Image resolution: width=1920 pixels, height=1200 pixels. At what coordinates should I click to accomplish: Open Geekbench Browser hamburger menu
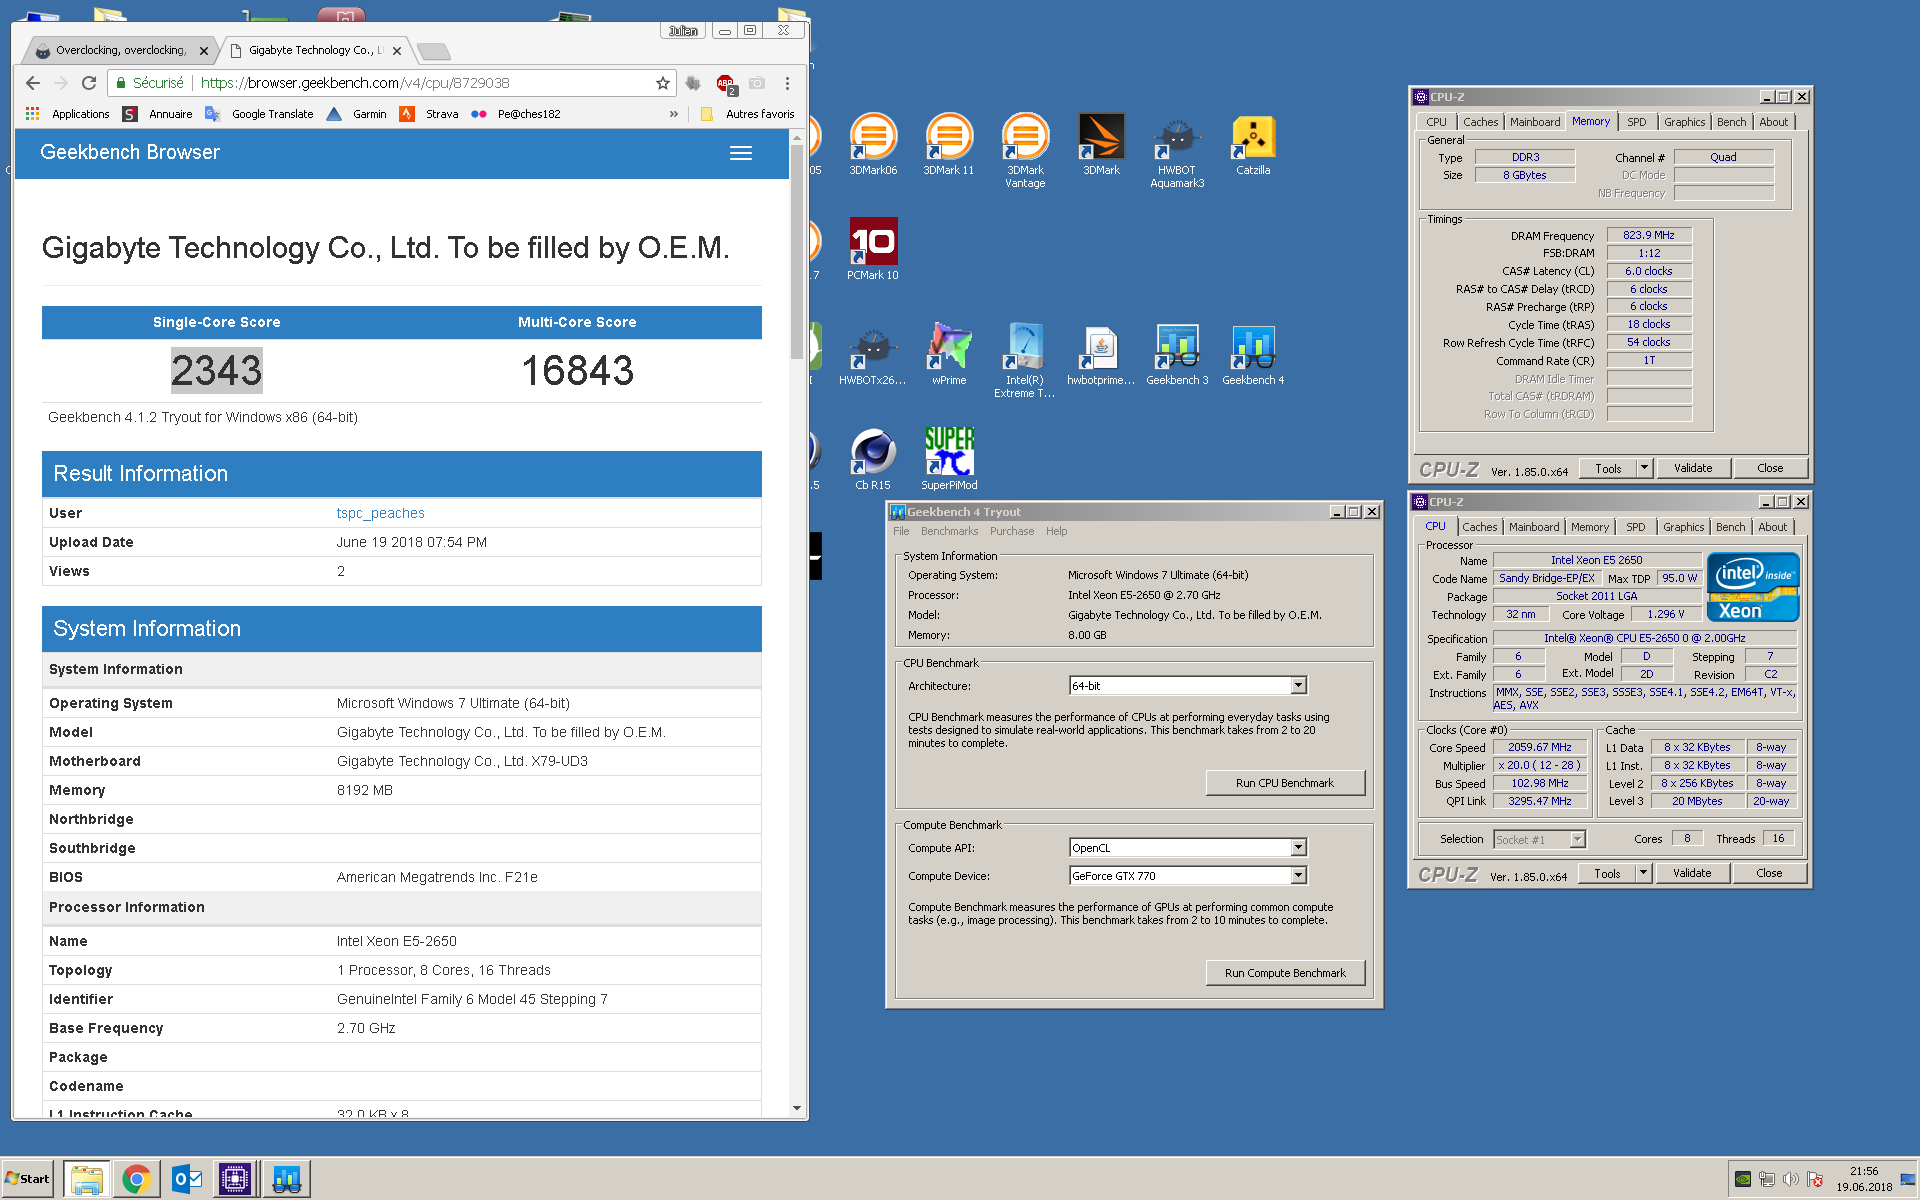pos(740,153)
